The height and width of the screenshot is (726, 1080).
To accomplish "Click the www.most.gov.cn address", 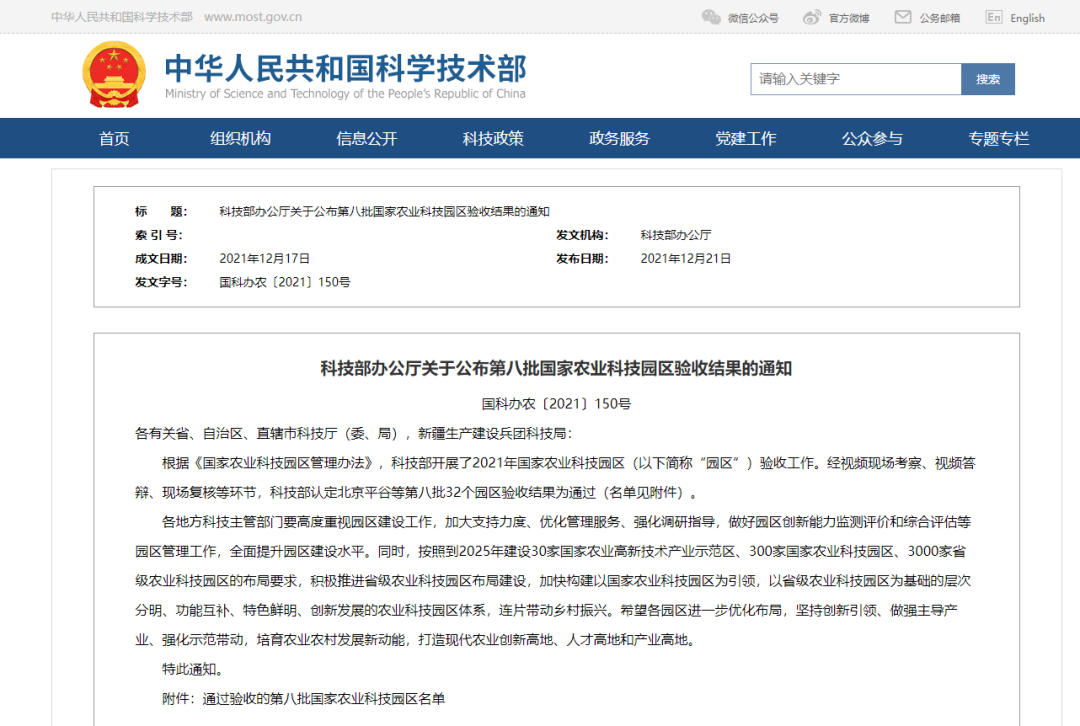I will tap(253, 17).
